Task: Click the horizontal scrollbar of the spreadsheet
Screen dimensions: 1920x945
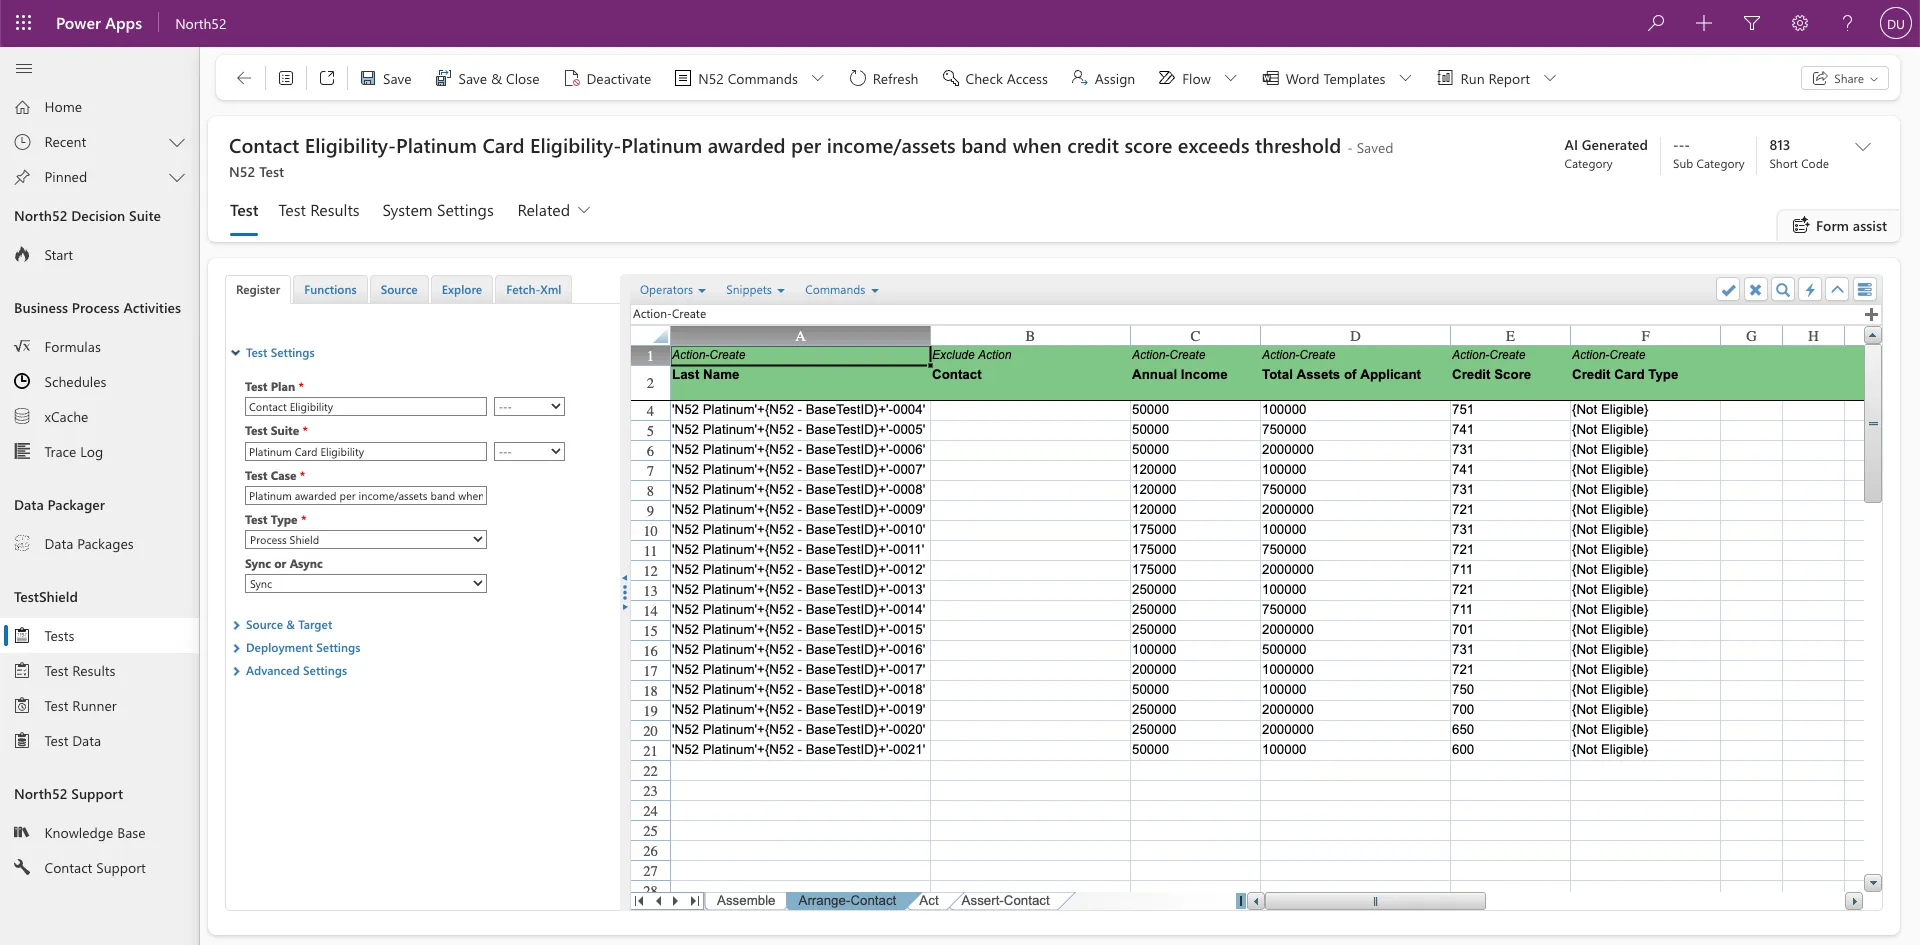Action: click(1375, 901)
